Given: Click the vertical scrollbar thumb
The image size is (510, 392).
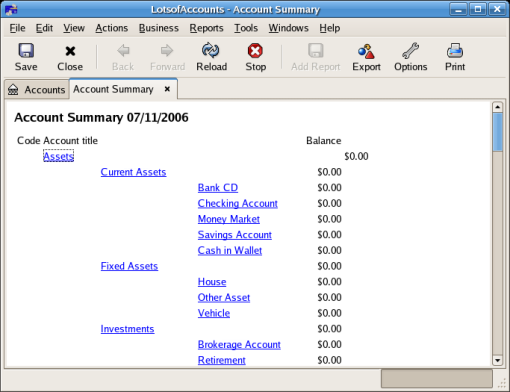Looking at the screenshot, I should click(x=497, y=132).
